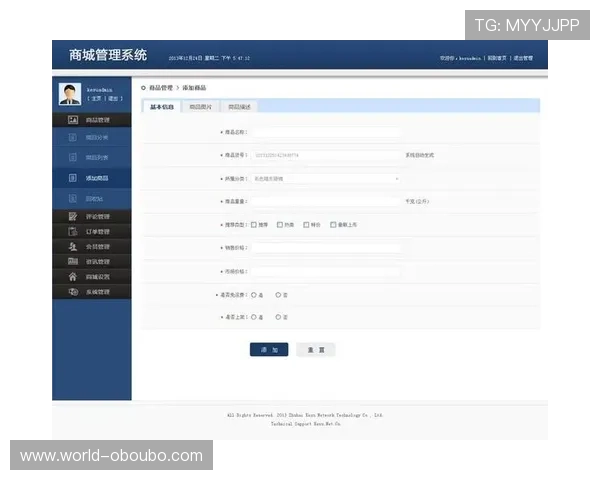Click 添加商品 text in the breadcrumb

point(194,88)
